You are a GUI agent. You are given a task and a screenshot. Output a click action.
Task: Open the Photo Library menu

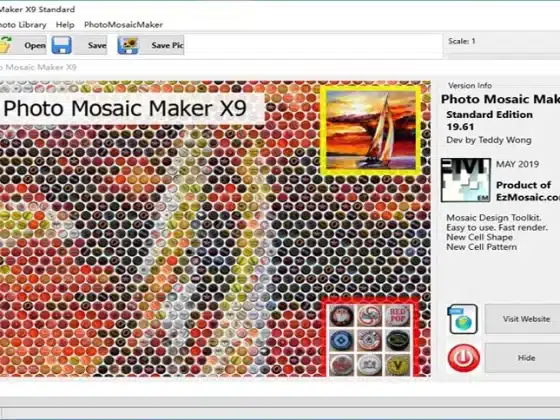click(23, 25)
